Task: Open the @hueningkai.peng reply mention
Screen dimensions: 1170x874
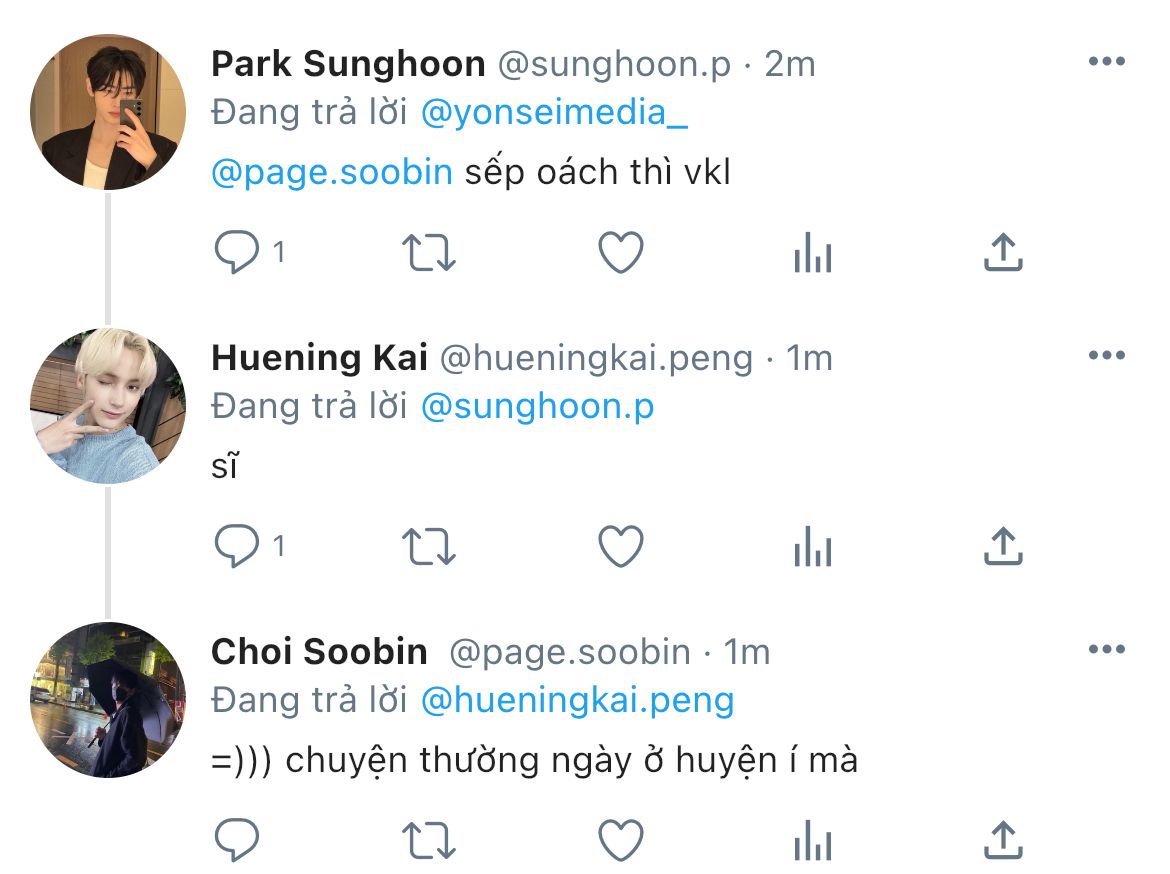Action: (578, 700)
